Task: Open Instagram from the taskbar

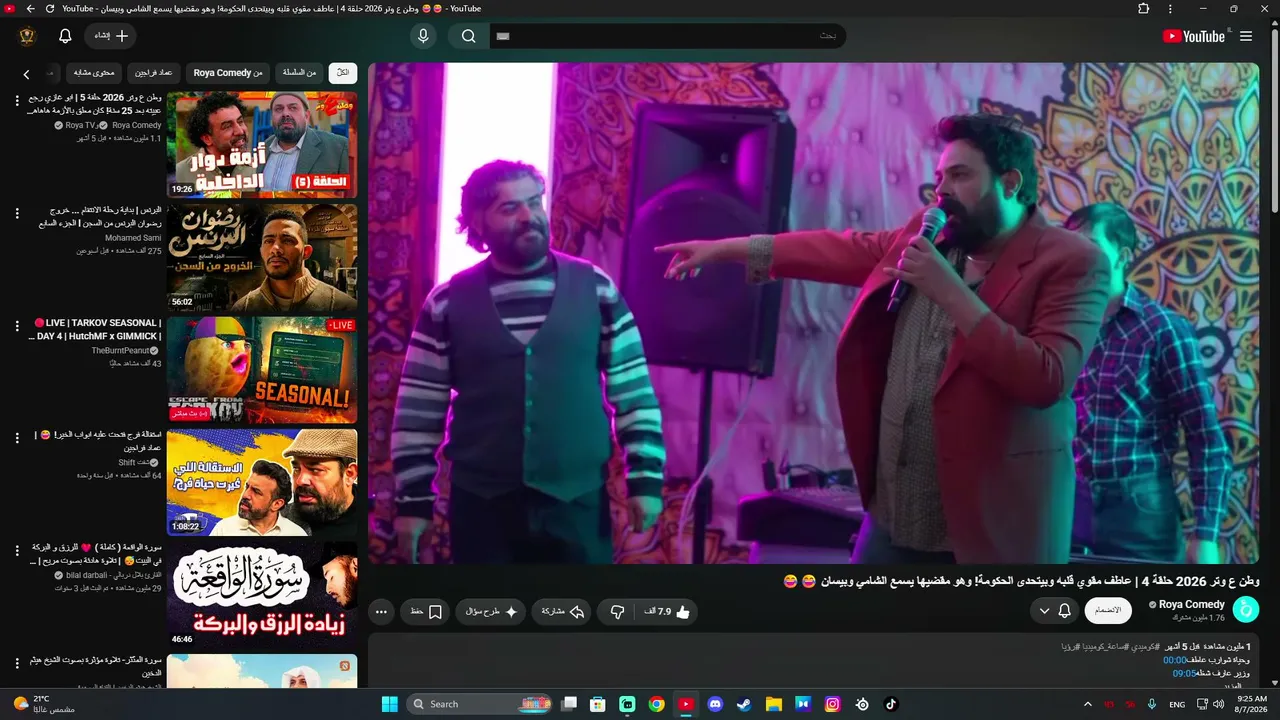Action: [x=832, y=704]
